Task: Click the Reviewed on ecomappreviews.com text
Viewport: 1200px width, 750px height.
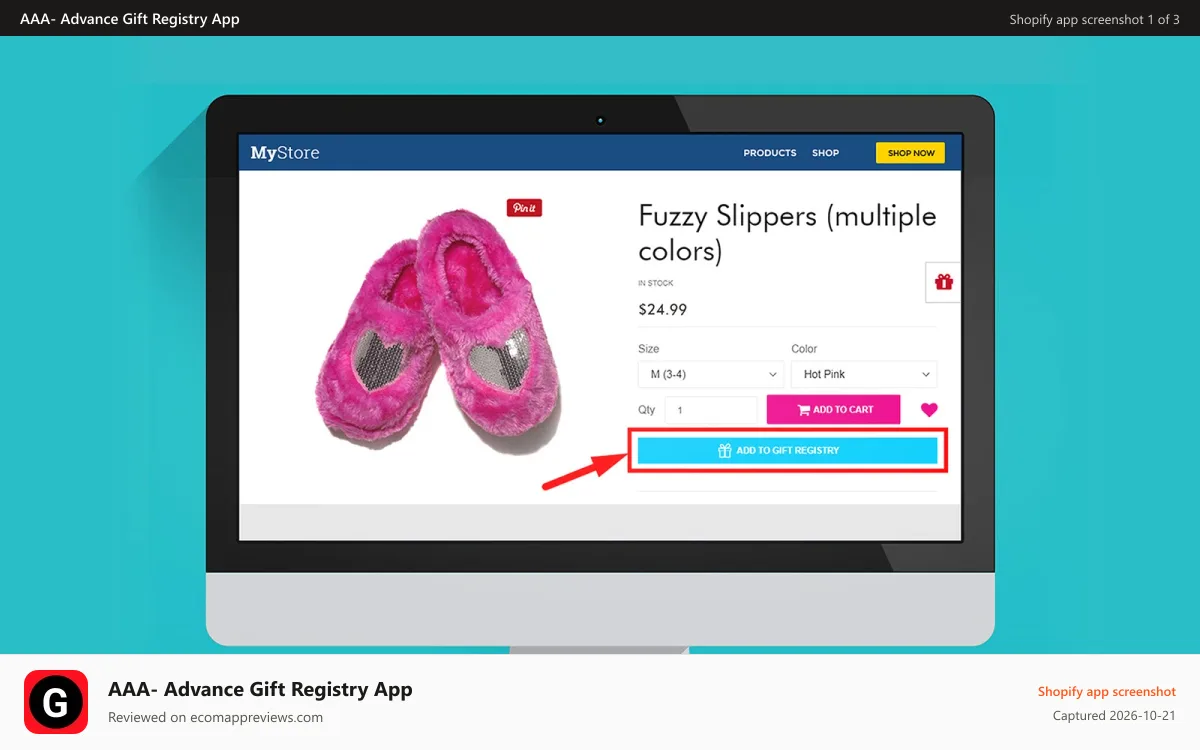Action: 215,717
